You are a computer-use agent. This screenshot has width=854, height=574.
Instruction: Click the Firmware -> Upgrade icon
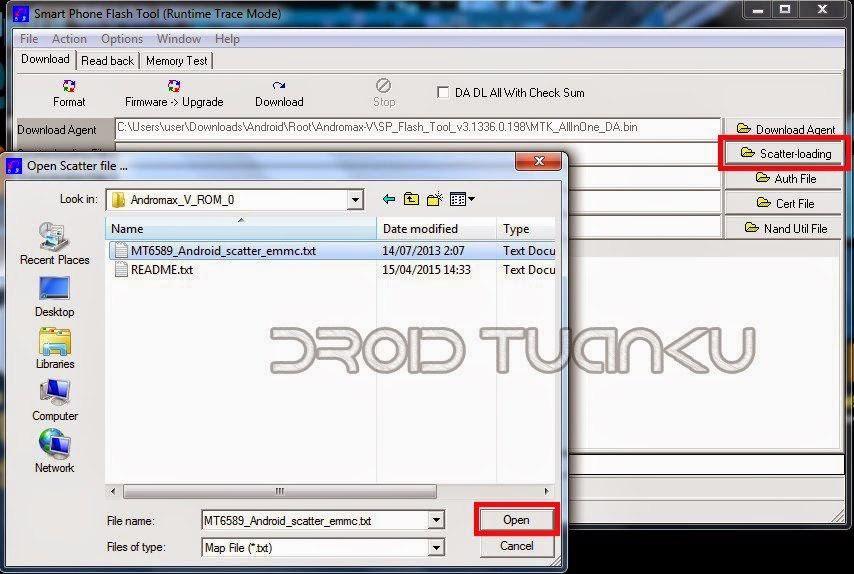[x=174, y=86]
